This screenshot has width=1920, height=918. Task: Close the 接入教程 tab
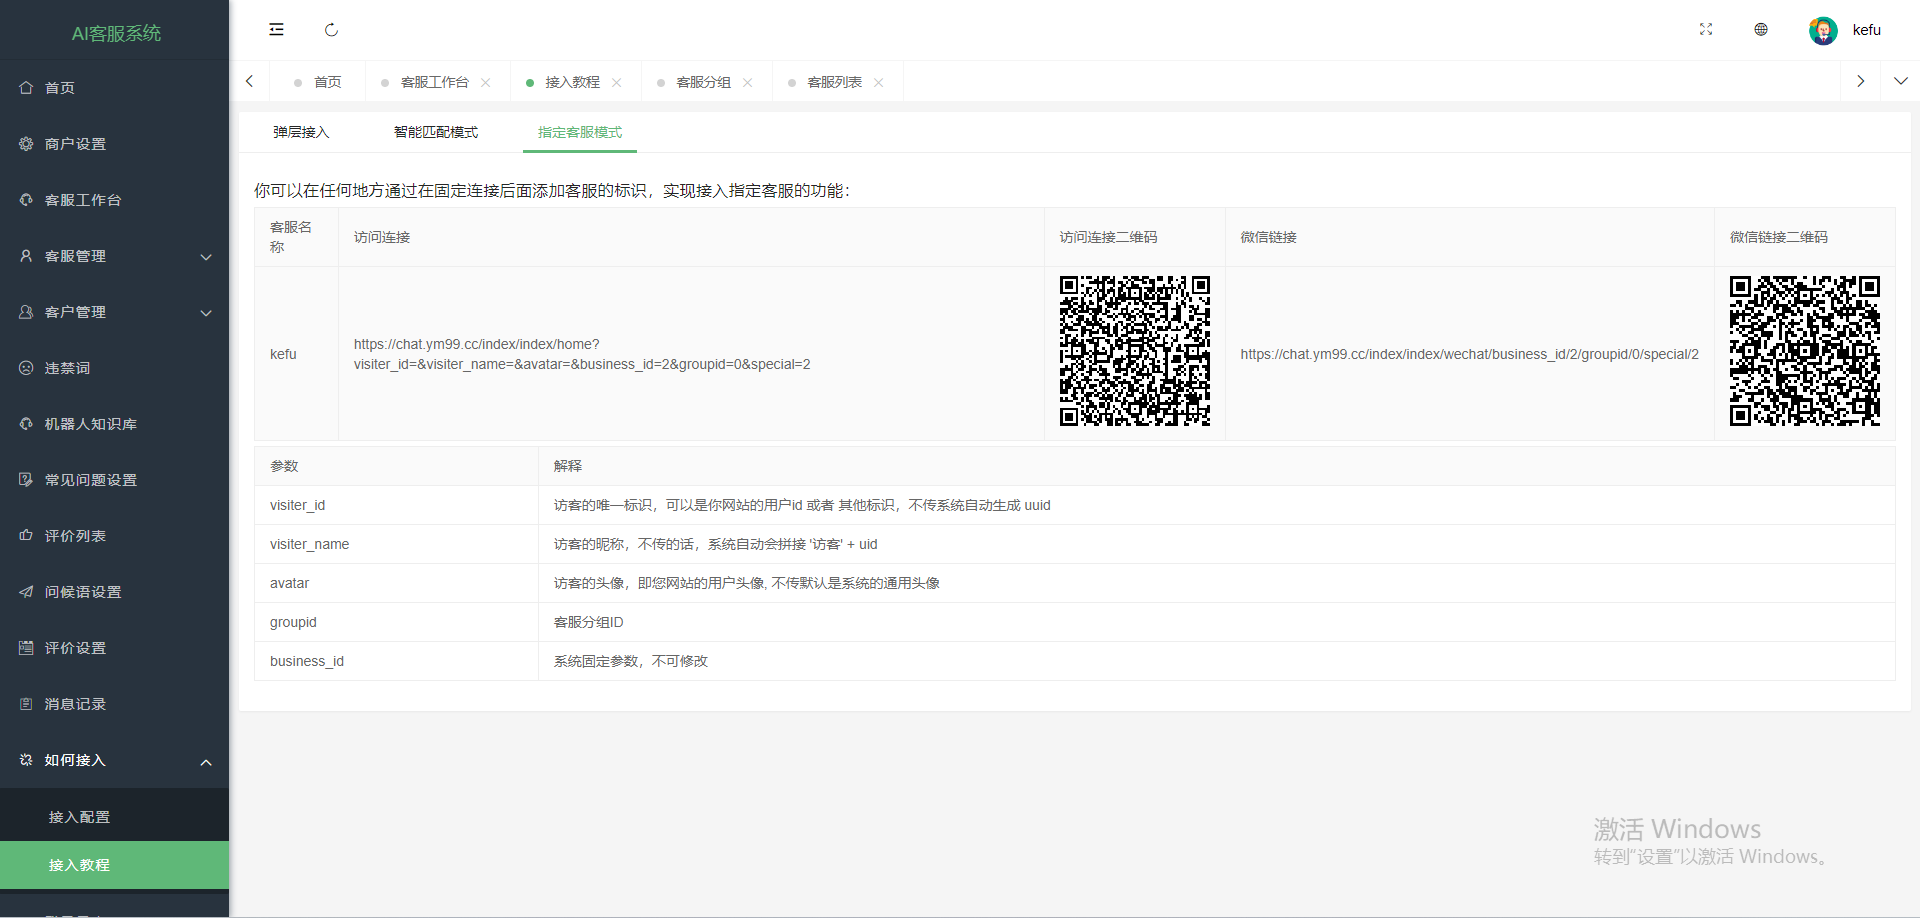[x=617, y=83]
